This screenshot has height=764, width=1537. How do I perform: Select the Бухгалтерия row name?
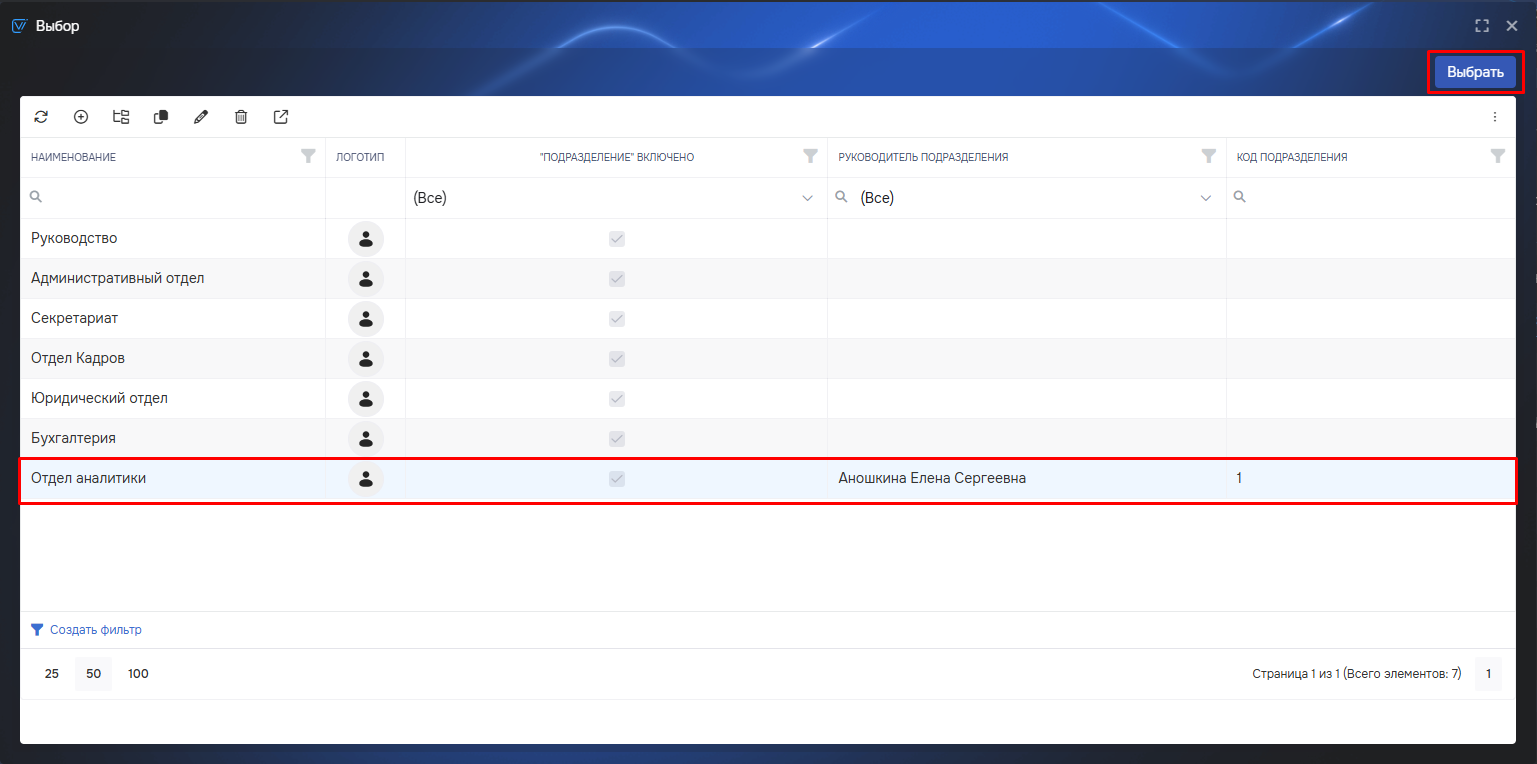point(73,438)
